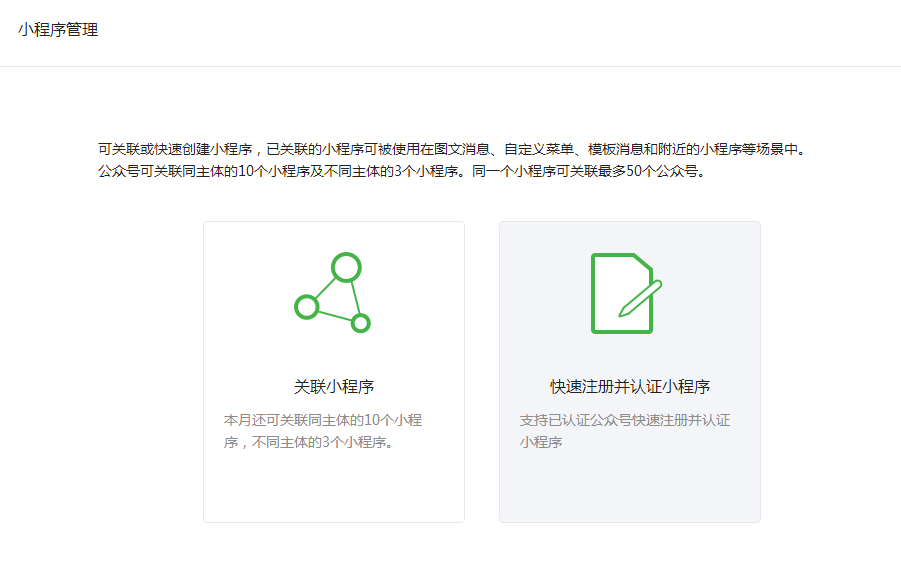Click the green pen on the document icon
This screenshot has height=572, width=901.
pyautogui.click(x=641, y=298)
